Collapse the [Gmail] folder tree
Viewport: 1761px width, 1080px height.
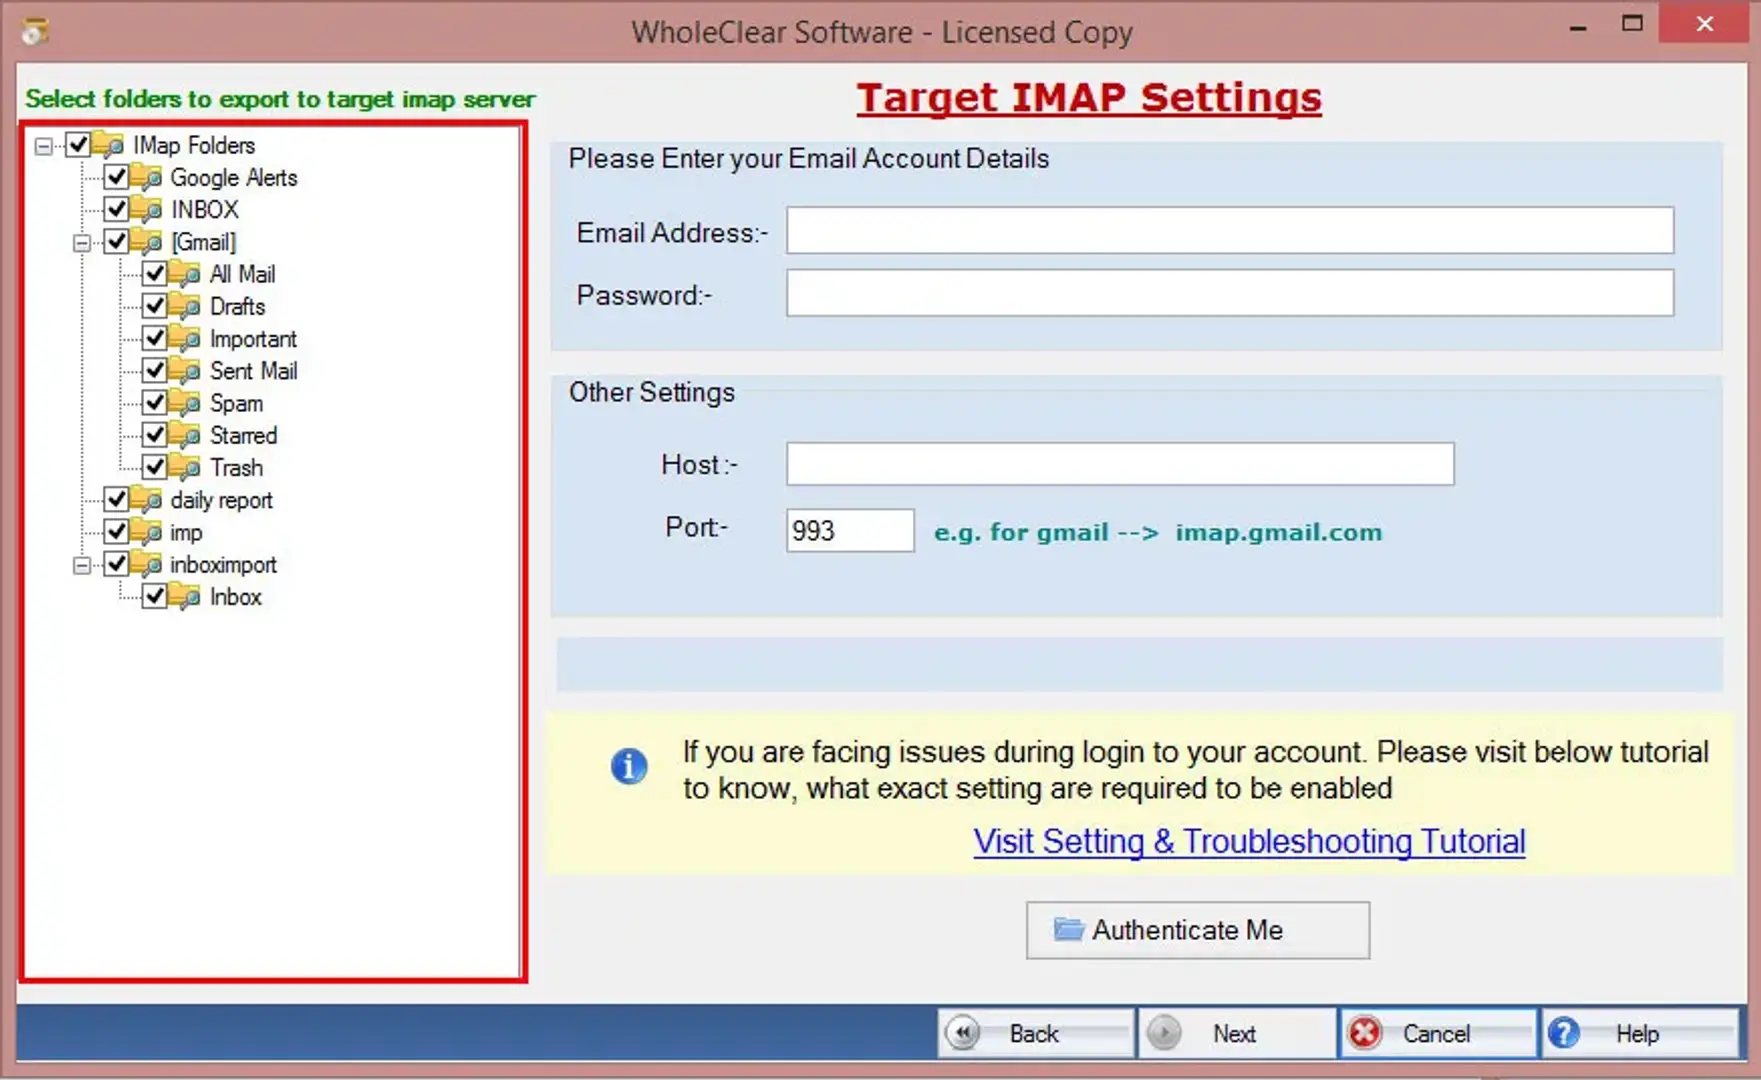click(x=82, y=243)
